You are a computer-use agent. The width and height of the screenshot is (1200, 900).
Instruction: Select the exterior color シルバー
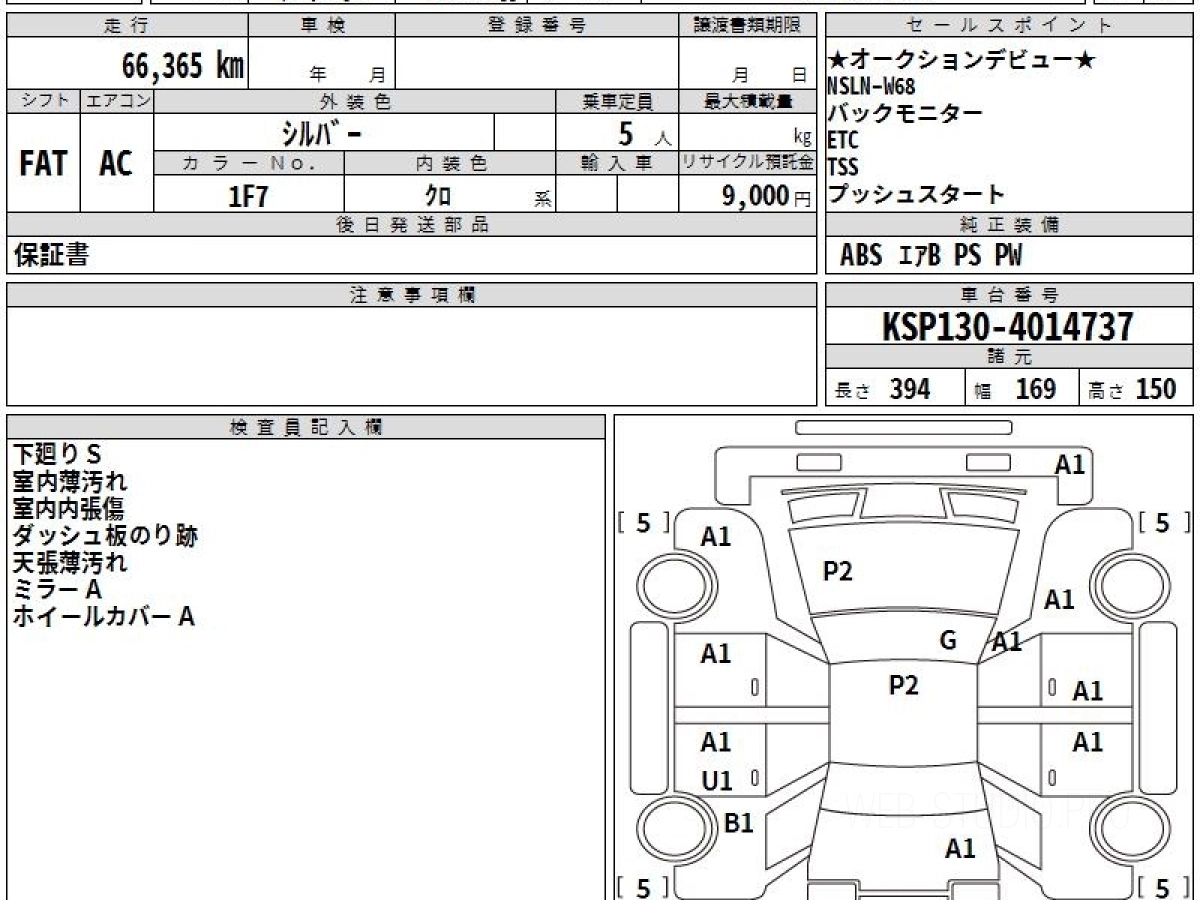coord(321,132)
